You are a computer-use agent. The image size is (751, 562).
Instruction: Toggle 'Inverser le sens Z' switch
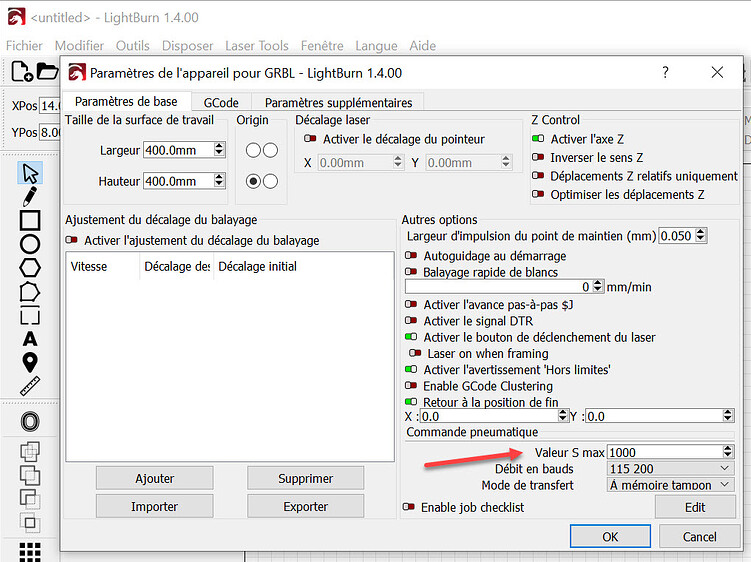(x=538, y=158)
